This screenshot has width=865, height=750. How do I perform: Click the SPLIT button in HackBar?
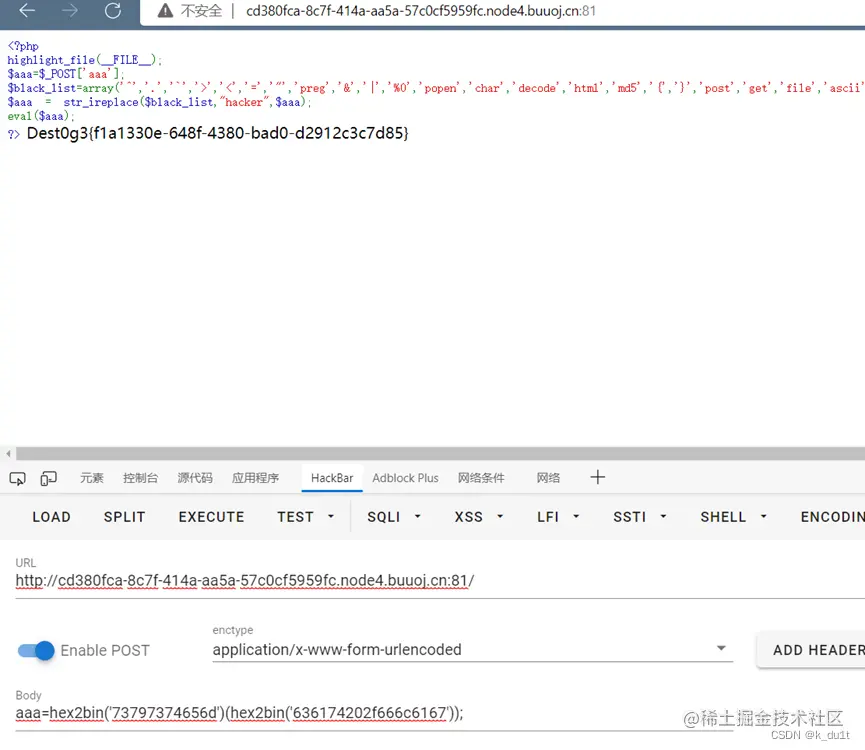(125, 517)
